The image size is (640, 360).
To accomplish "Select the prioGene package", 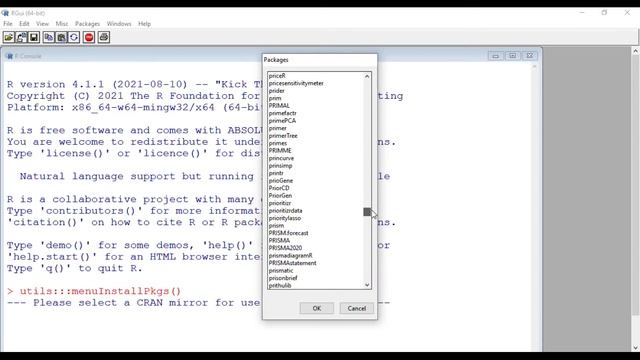I will (x=281, y=180).
